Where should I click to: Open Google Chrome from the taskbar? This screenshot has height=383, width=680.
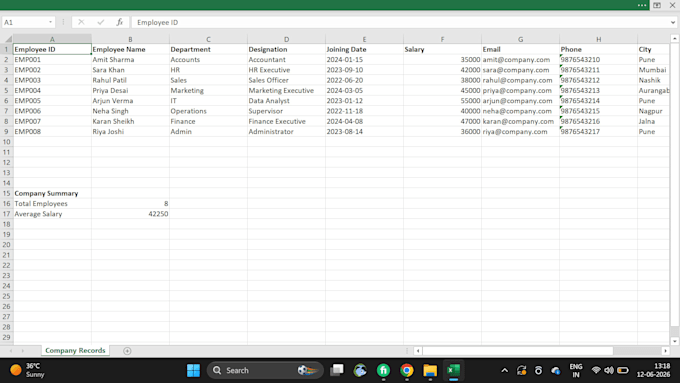point(407,370)
